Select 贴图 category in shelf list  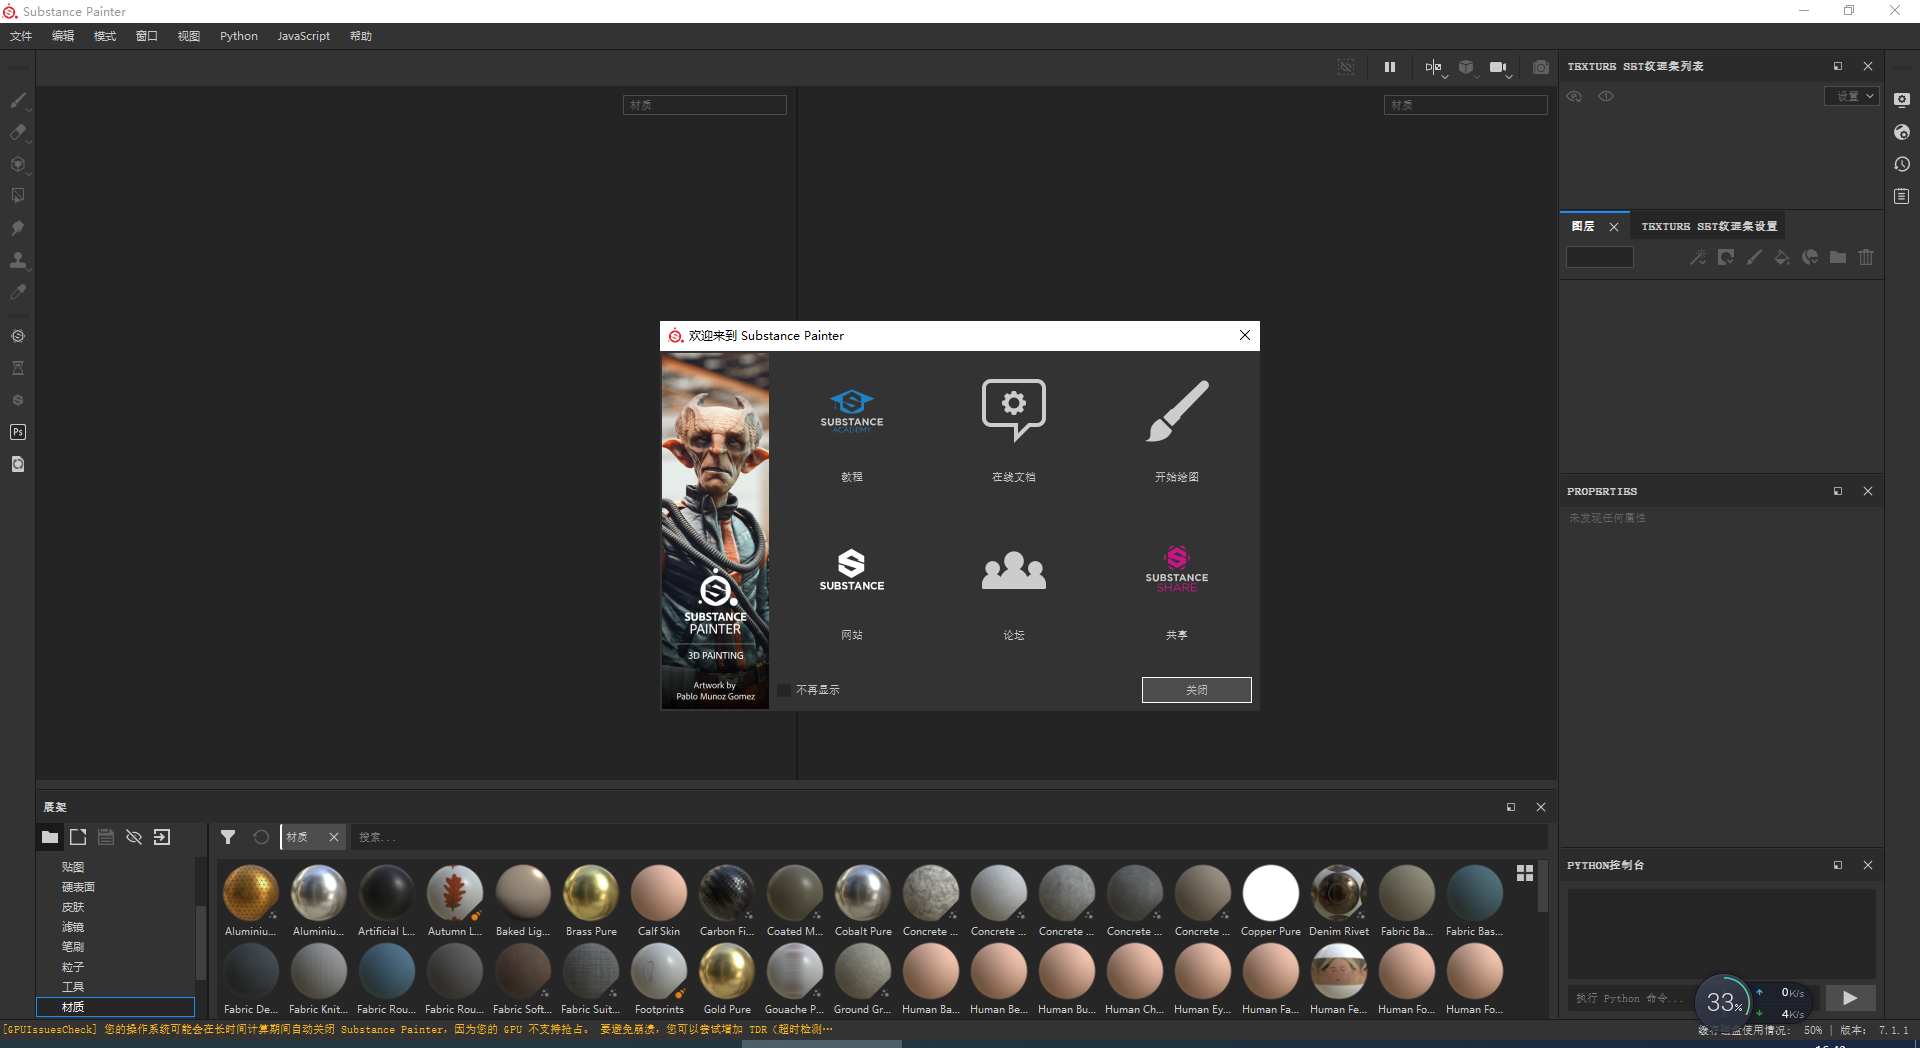tap(73, 867)
